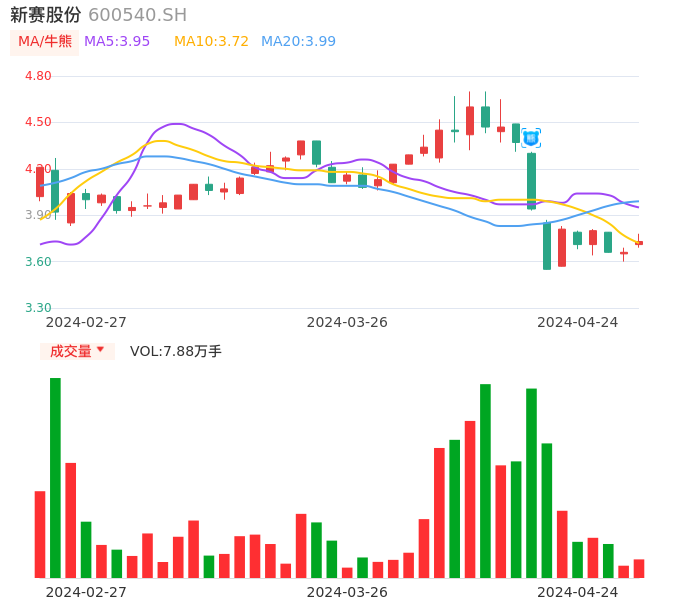
Task: Click the ticker code 600540.SH
Action: 137,15
